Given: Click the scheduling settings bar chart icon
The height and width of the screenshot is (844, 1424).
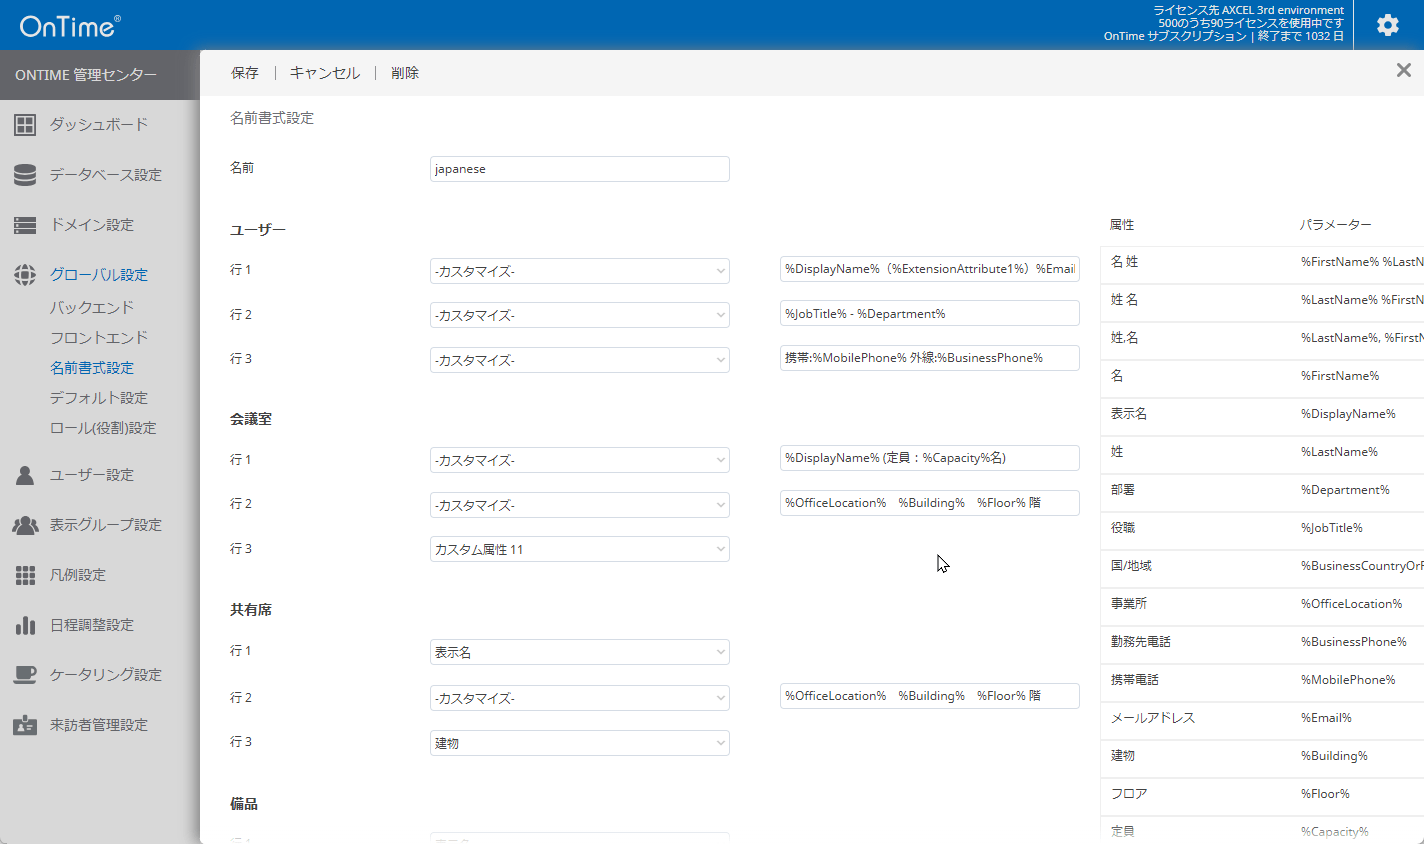Looking at the screenshot, I should [x=25, y=625].
